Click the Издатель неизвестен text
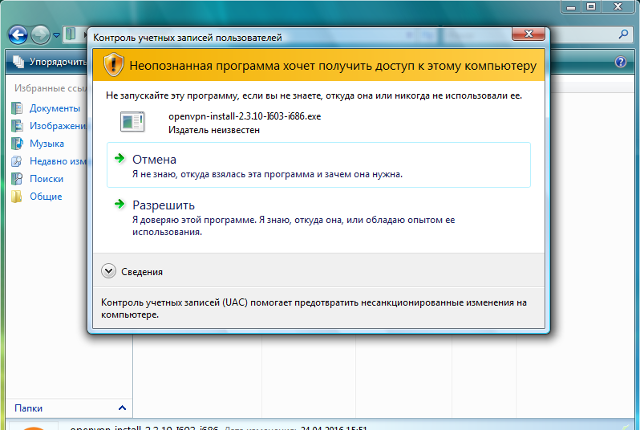 (214, 130)
